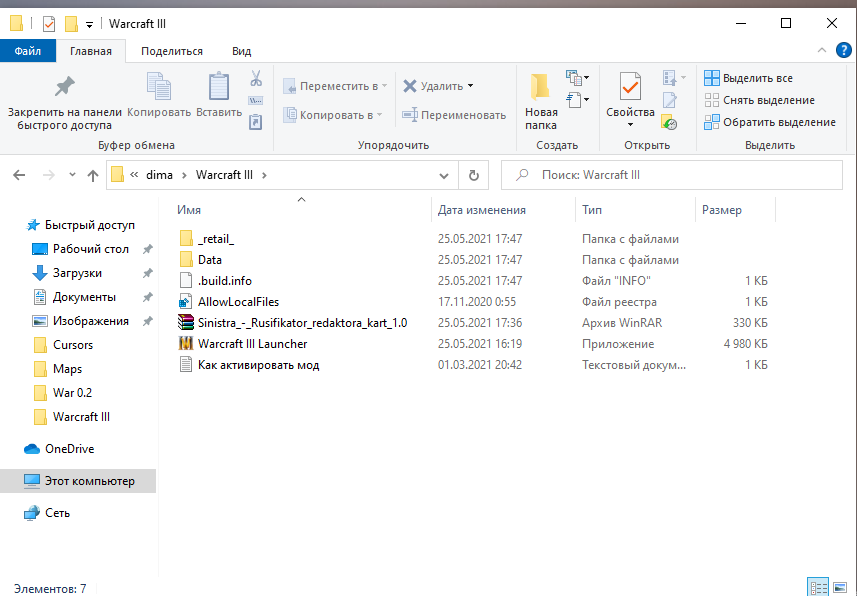Click the paste shortcut icon
Screen dimensions: 857x596
256,121
